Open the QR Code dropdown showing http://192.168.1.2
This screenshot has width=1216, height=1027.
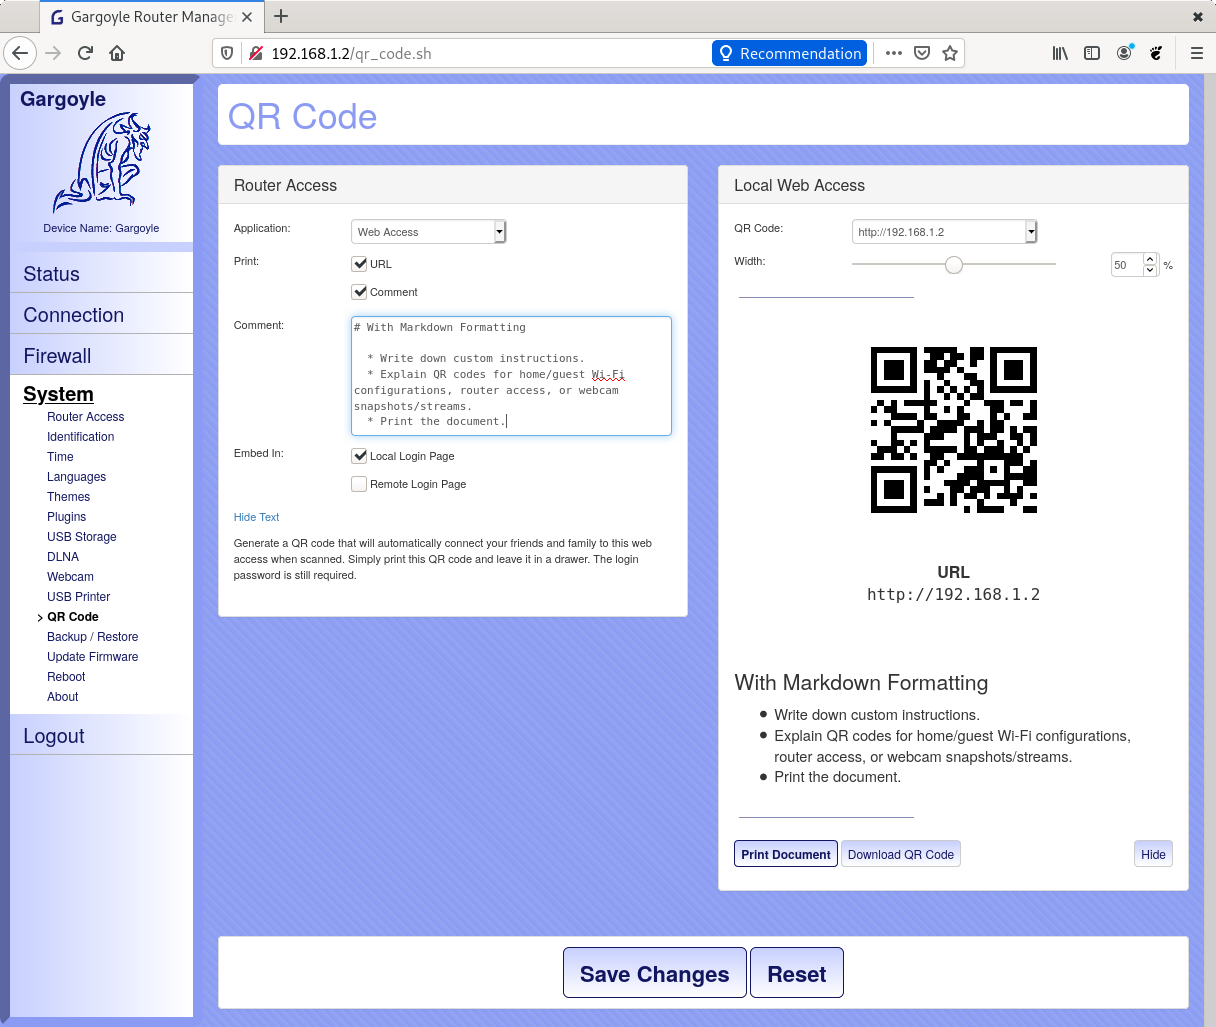[945, 232]
